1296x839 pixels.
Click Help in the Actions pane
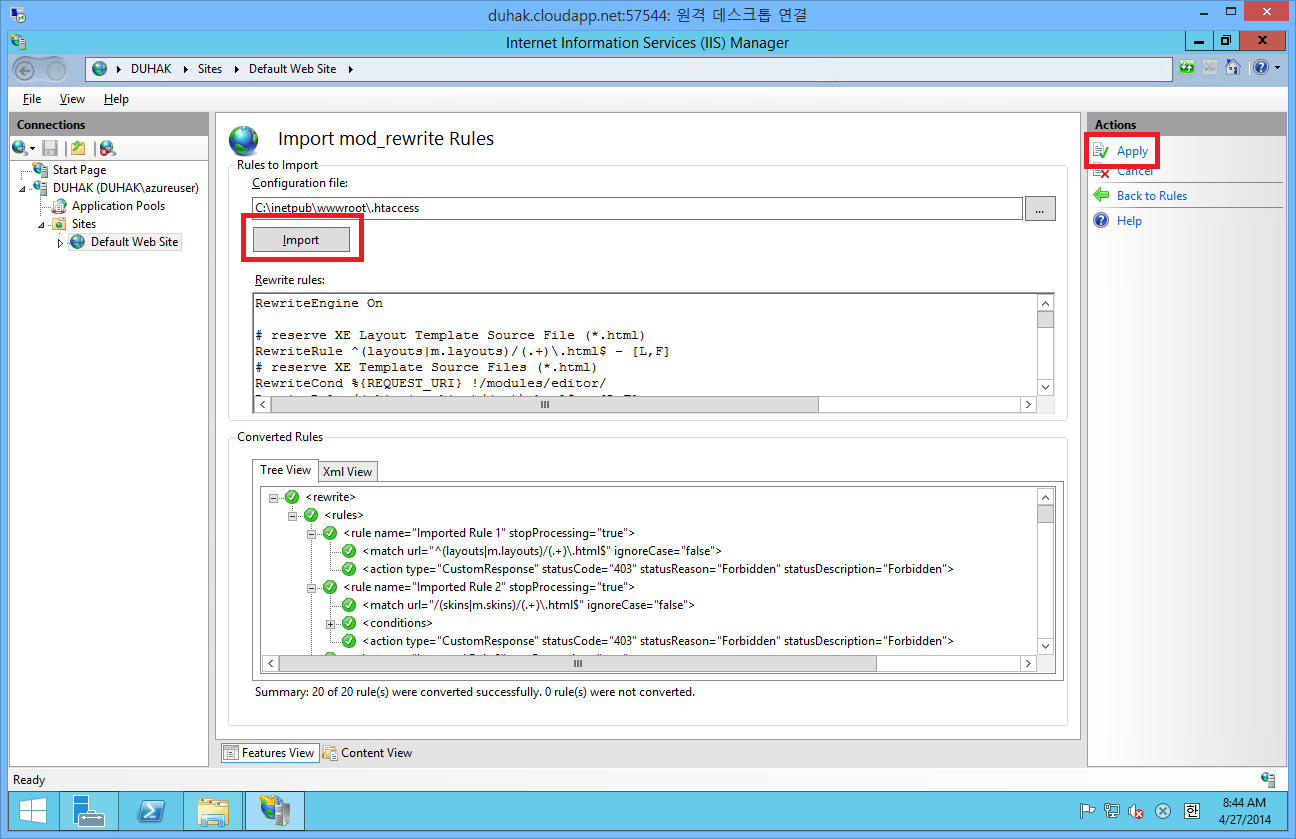[x=1129, y=221]
